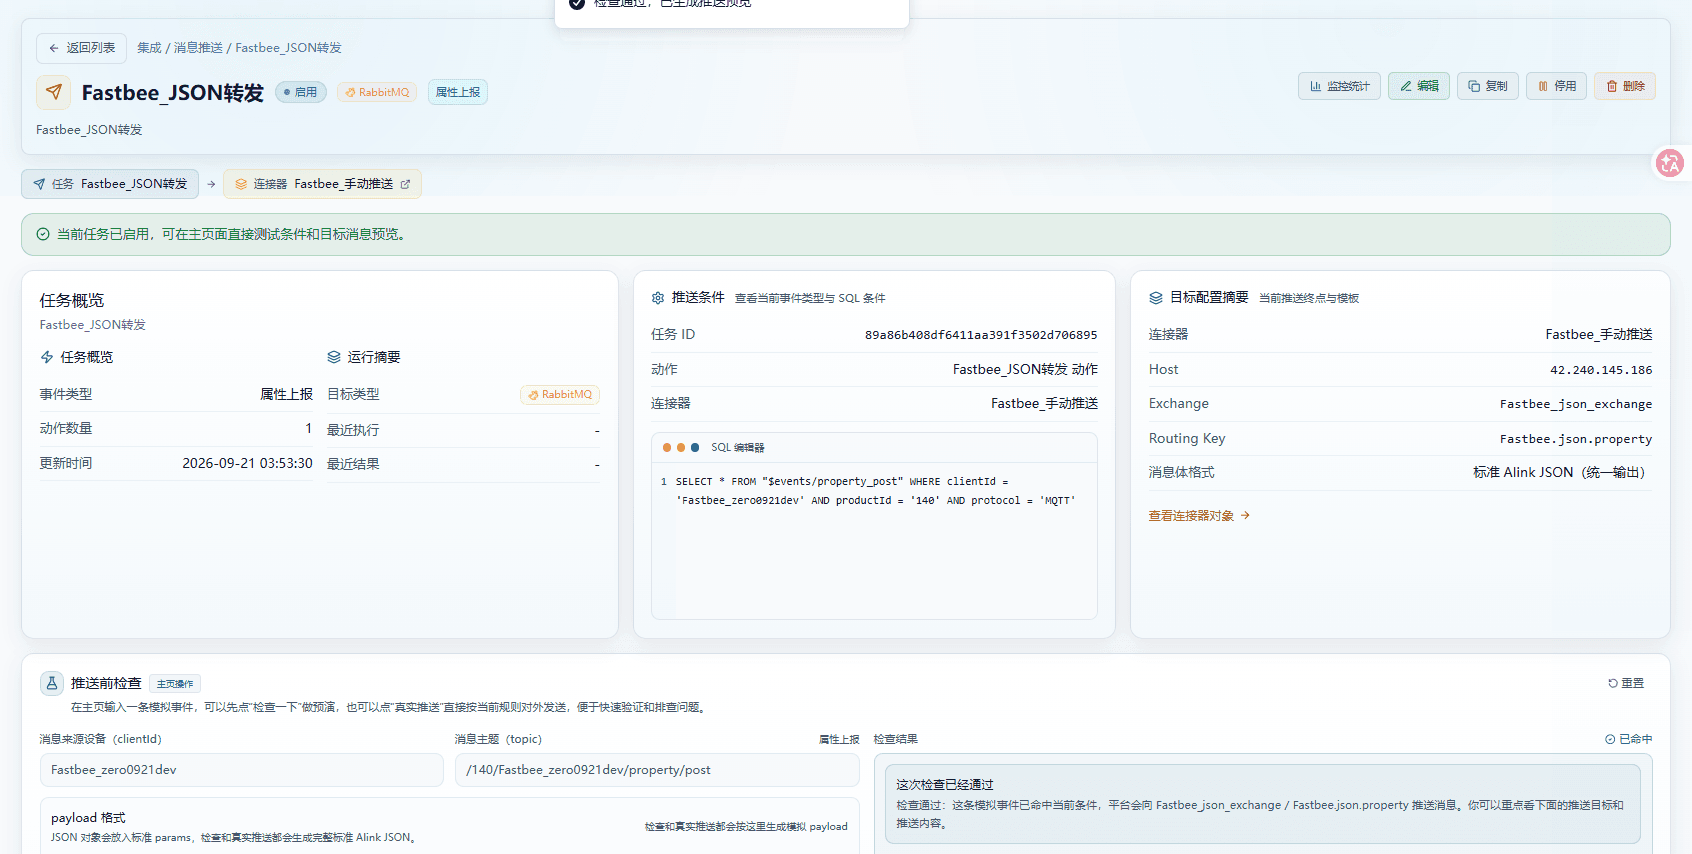Click the 返回列表 back button
1692x854 pixels.
(x=81, y=48)
